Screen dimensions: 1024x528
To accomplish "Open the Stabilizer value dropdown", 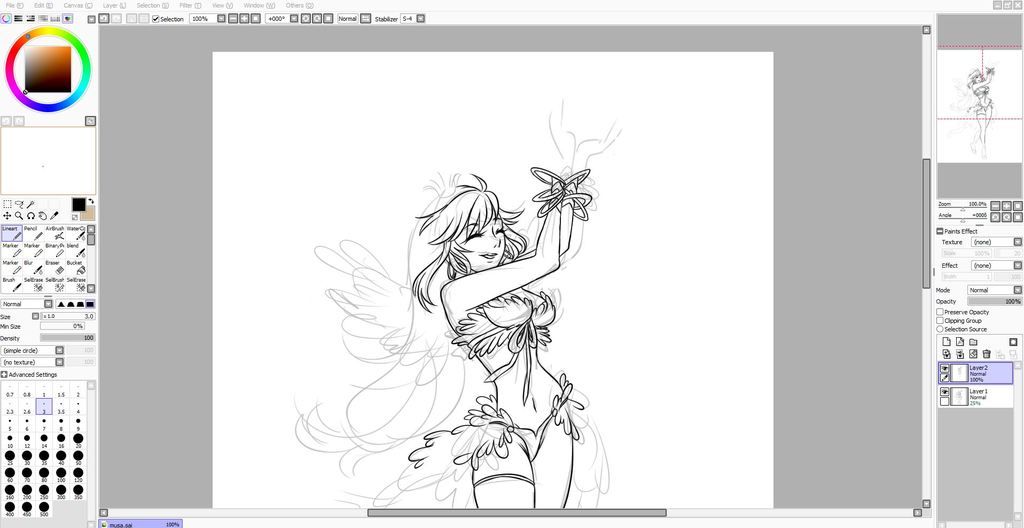I will 413,19.
